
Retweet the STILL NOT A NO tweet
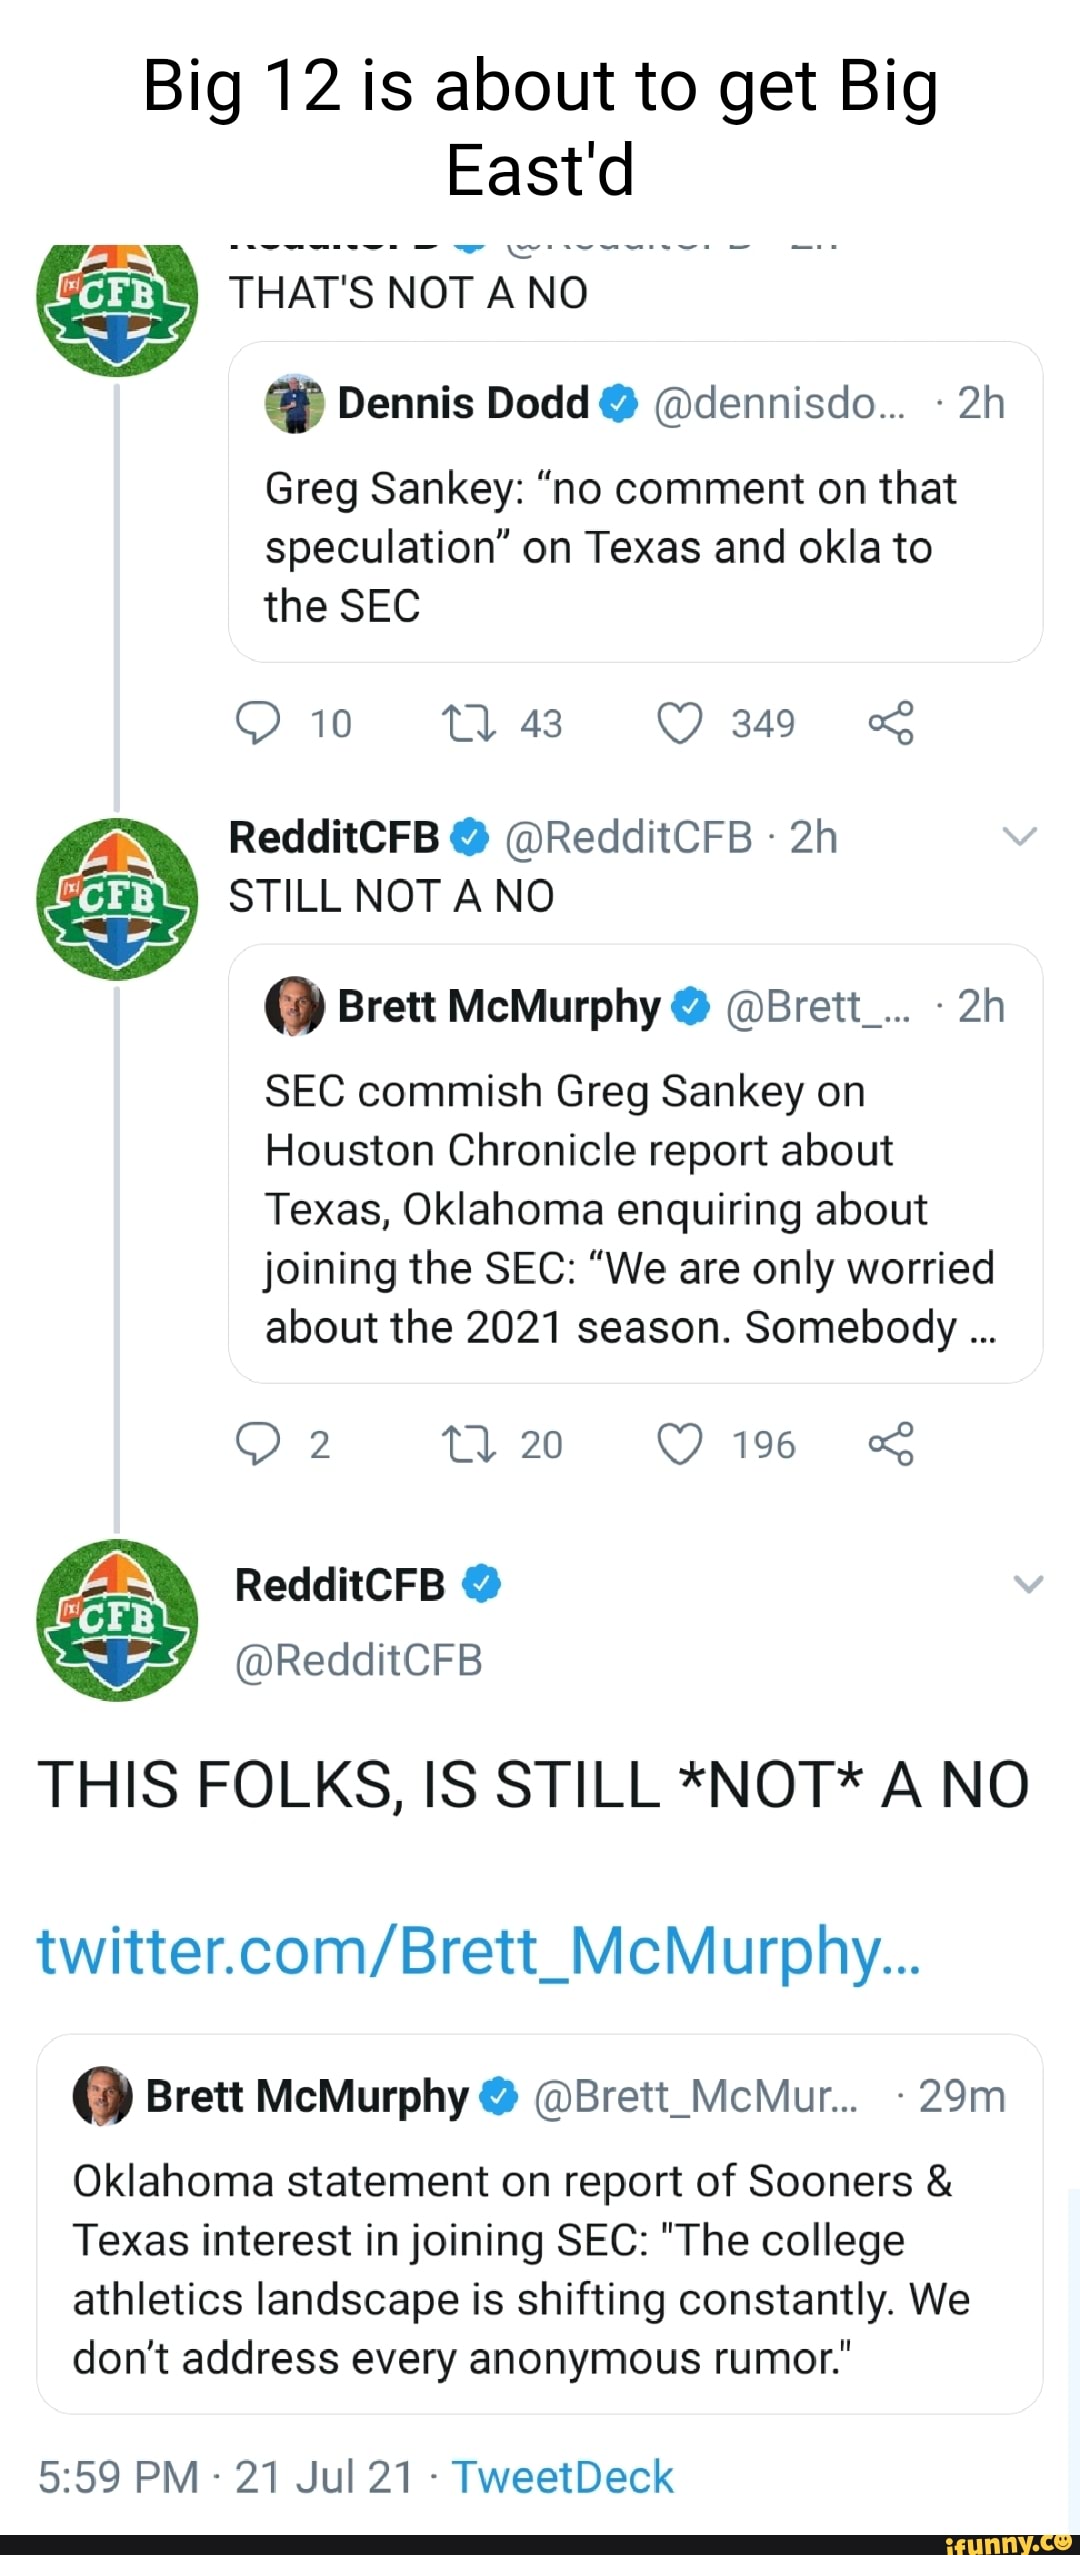pyautogui.click(x=469, y=1444)
